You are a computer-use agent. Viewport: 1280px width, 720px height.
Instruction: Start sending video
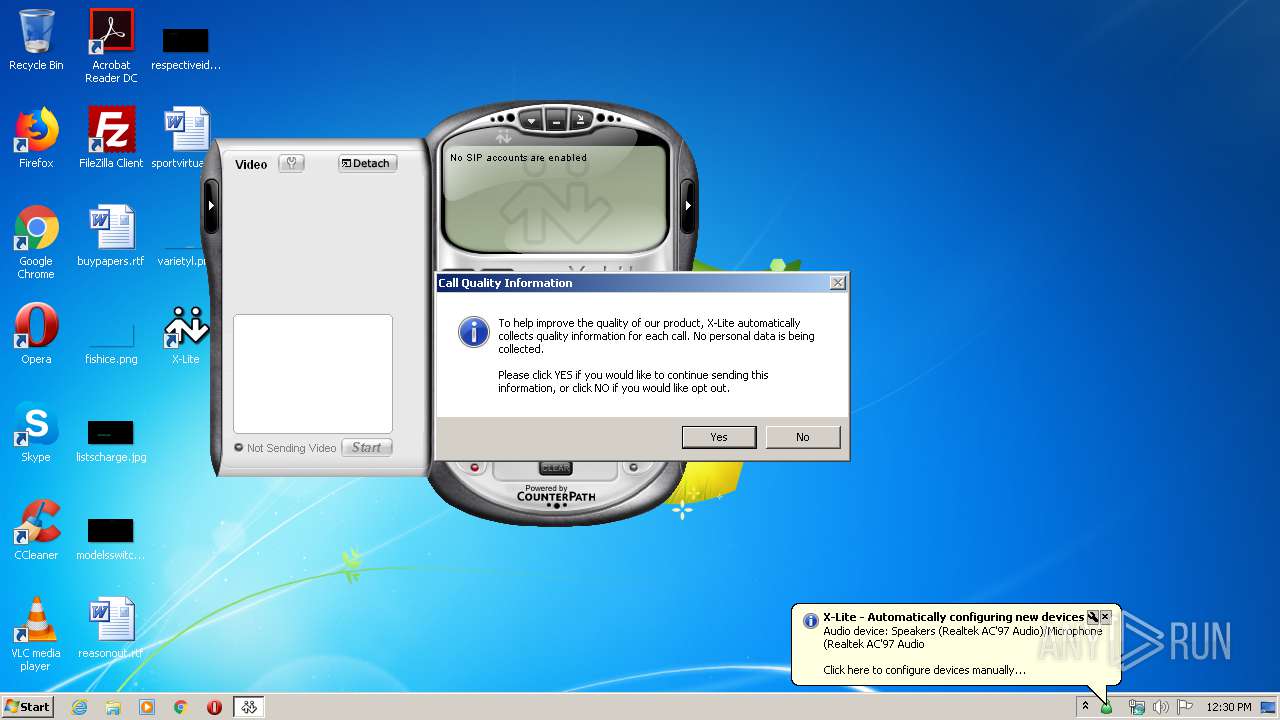[x=366, y=447]
